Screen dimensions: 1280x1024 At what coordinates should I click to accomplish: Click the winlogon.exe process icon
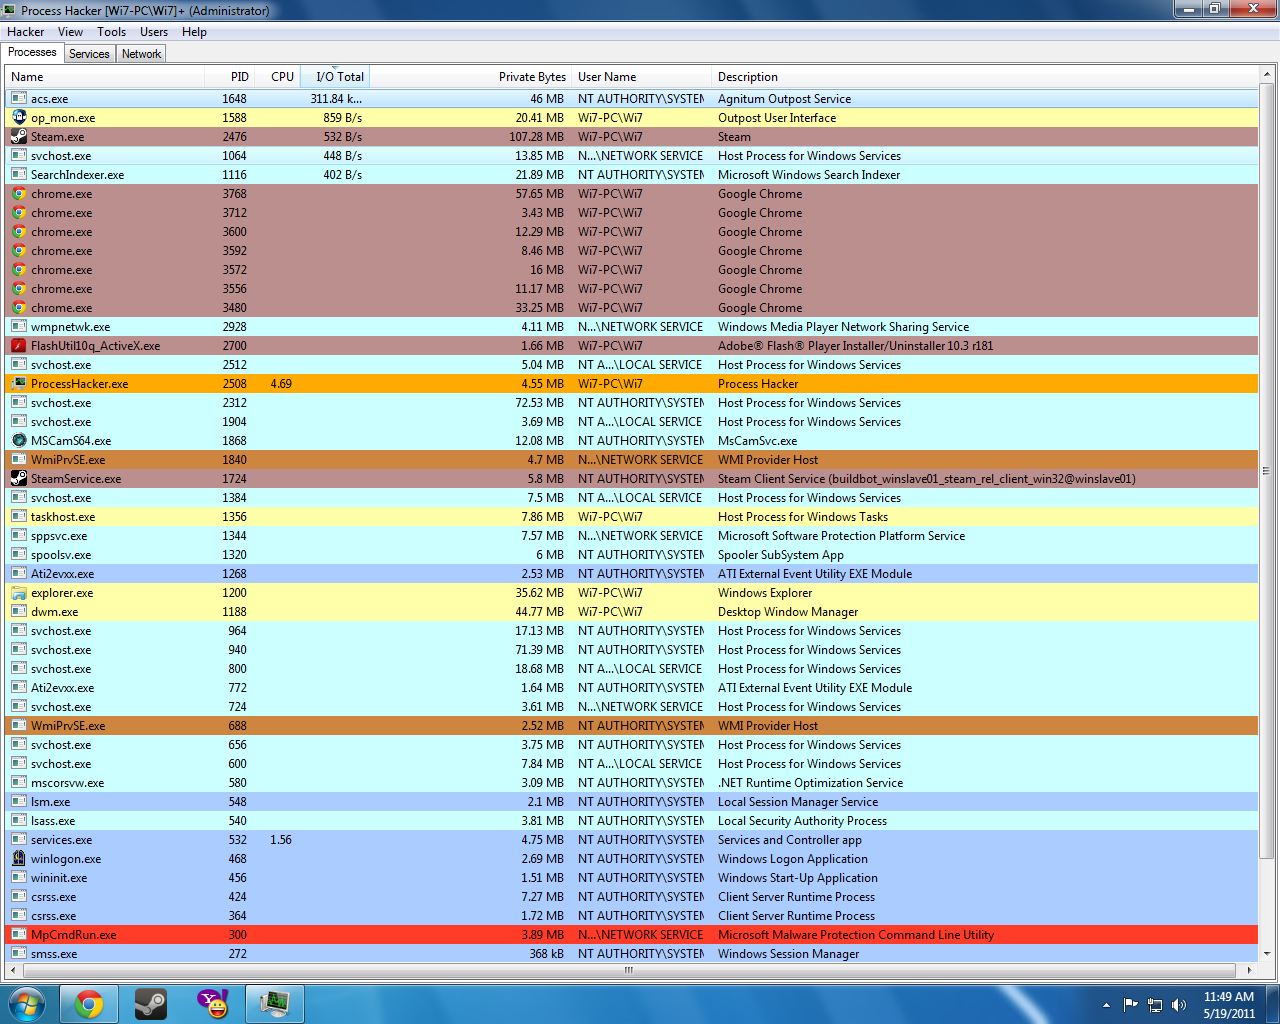19,858
